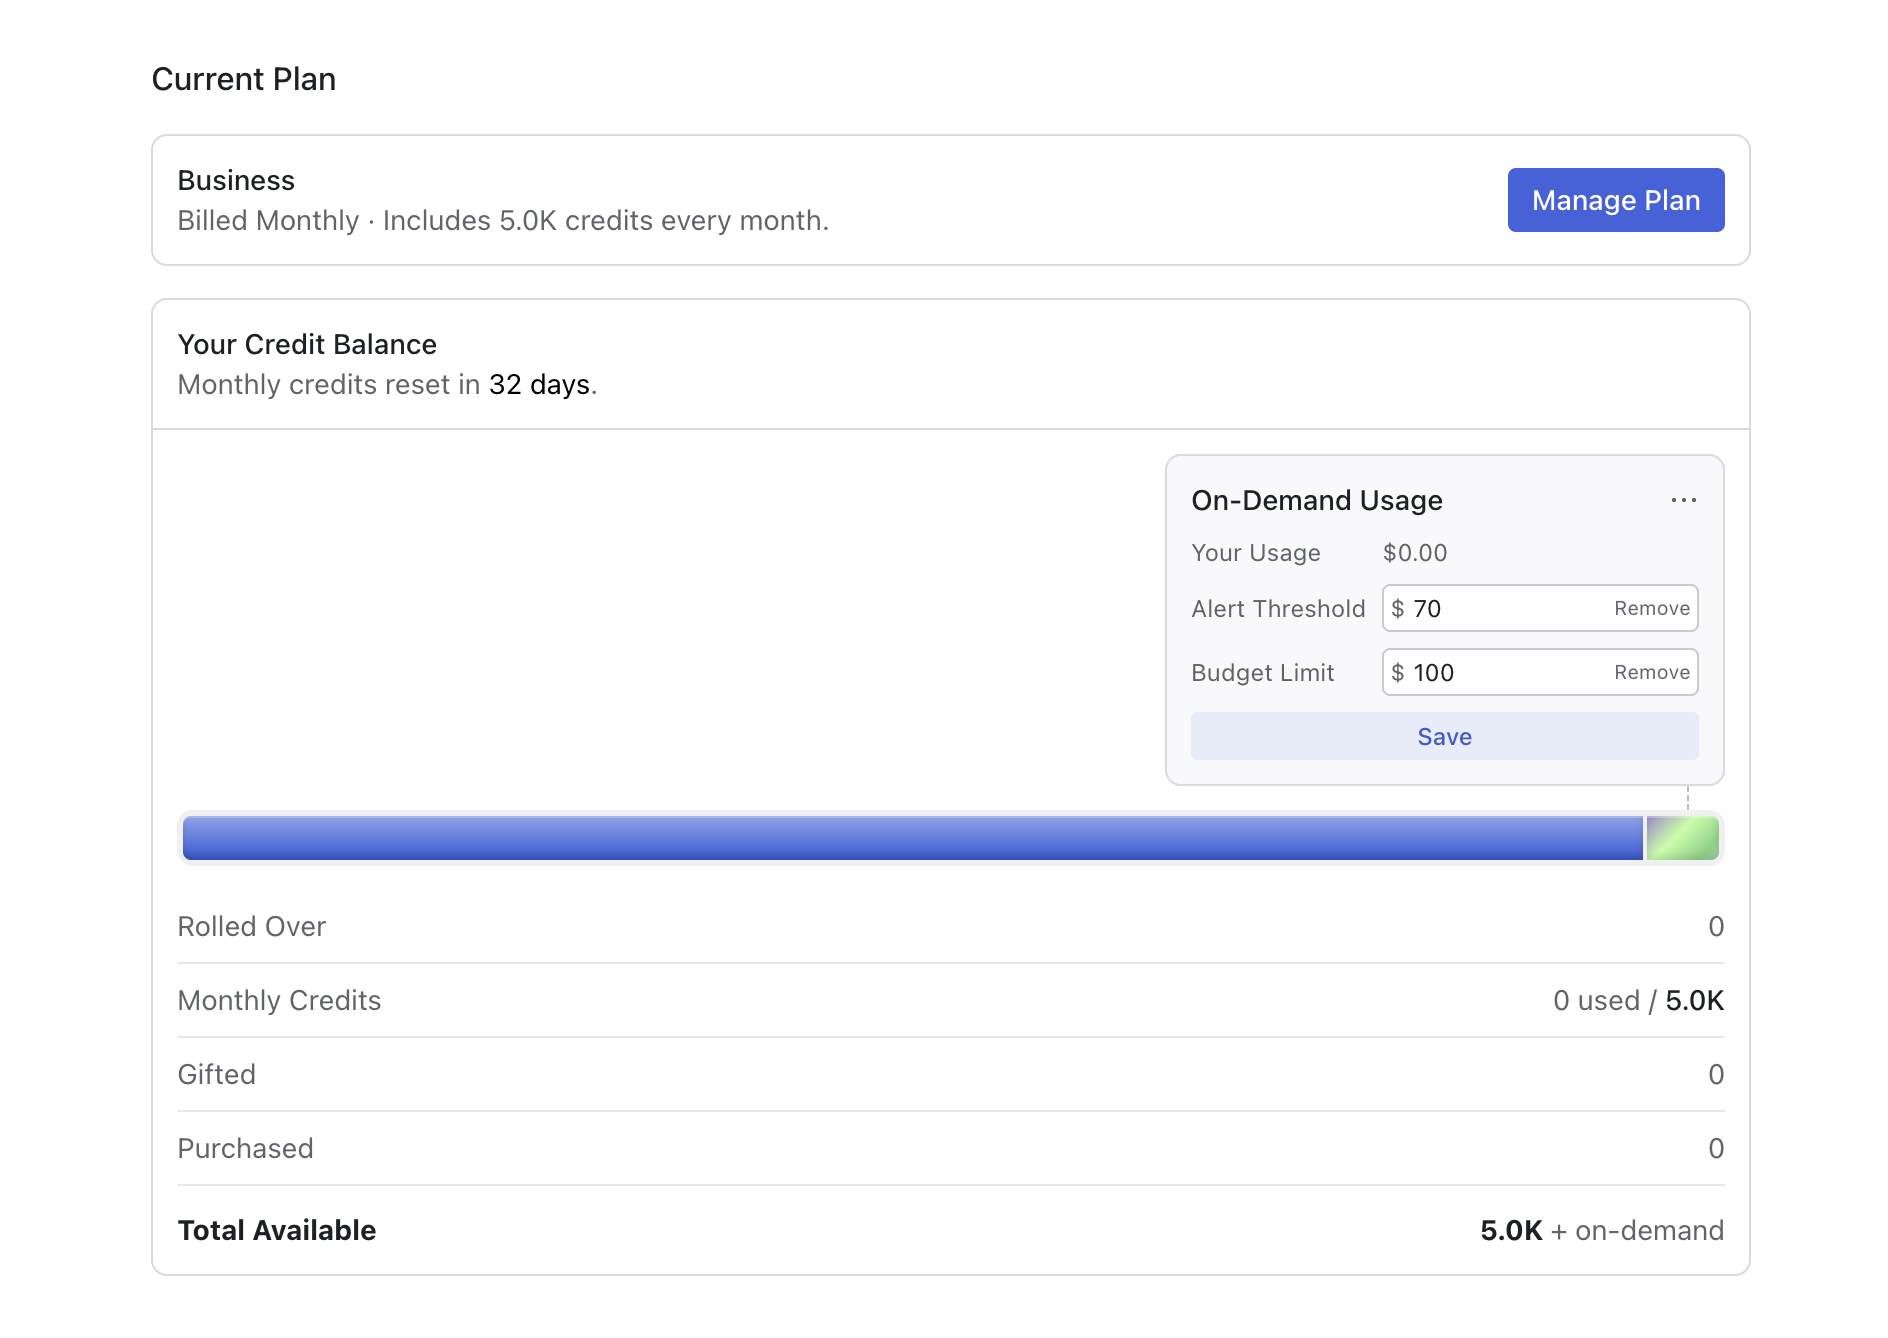The image size is (1888, 1338).
Task: Click the Your Credit Balance heading
Action: [x=307, y=344]
